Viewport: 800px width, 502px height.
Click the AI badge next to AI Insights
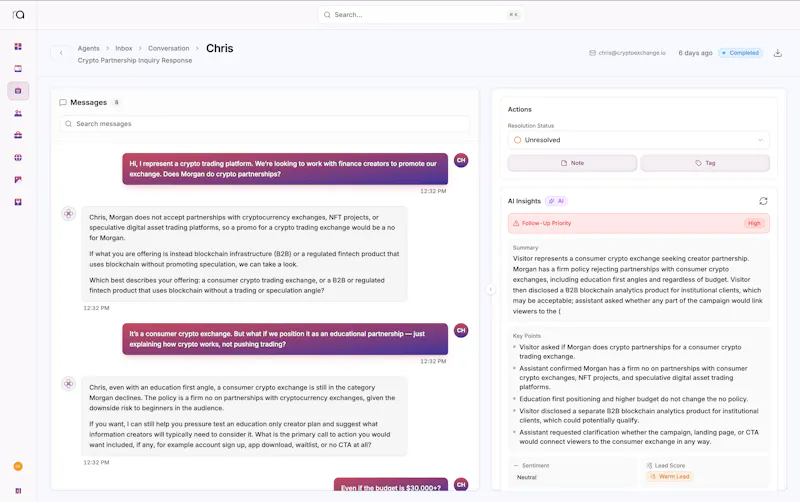pyautogui.click(x=556, y=201)
